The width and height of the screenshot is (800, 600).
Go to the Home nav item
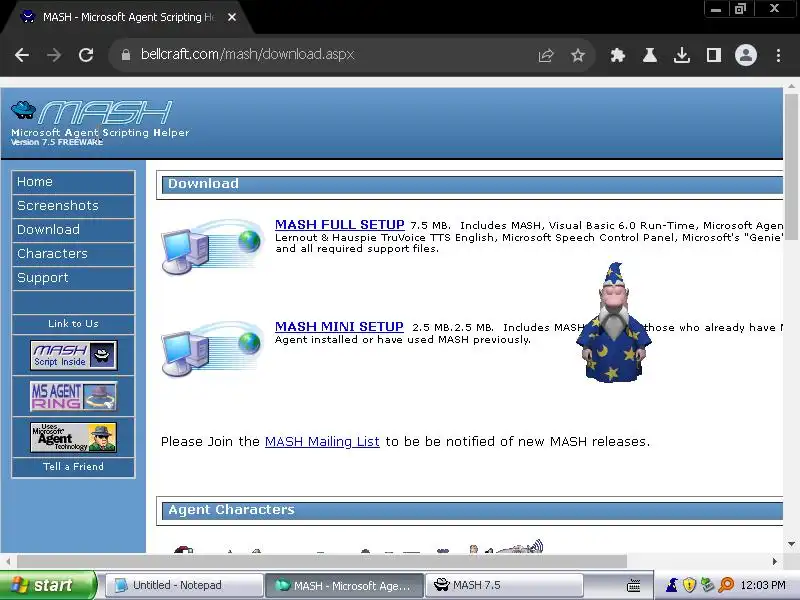coord(73,182)
